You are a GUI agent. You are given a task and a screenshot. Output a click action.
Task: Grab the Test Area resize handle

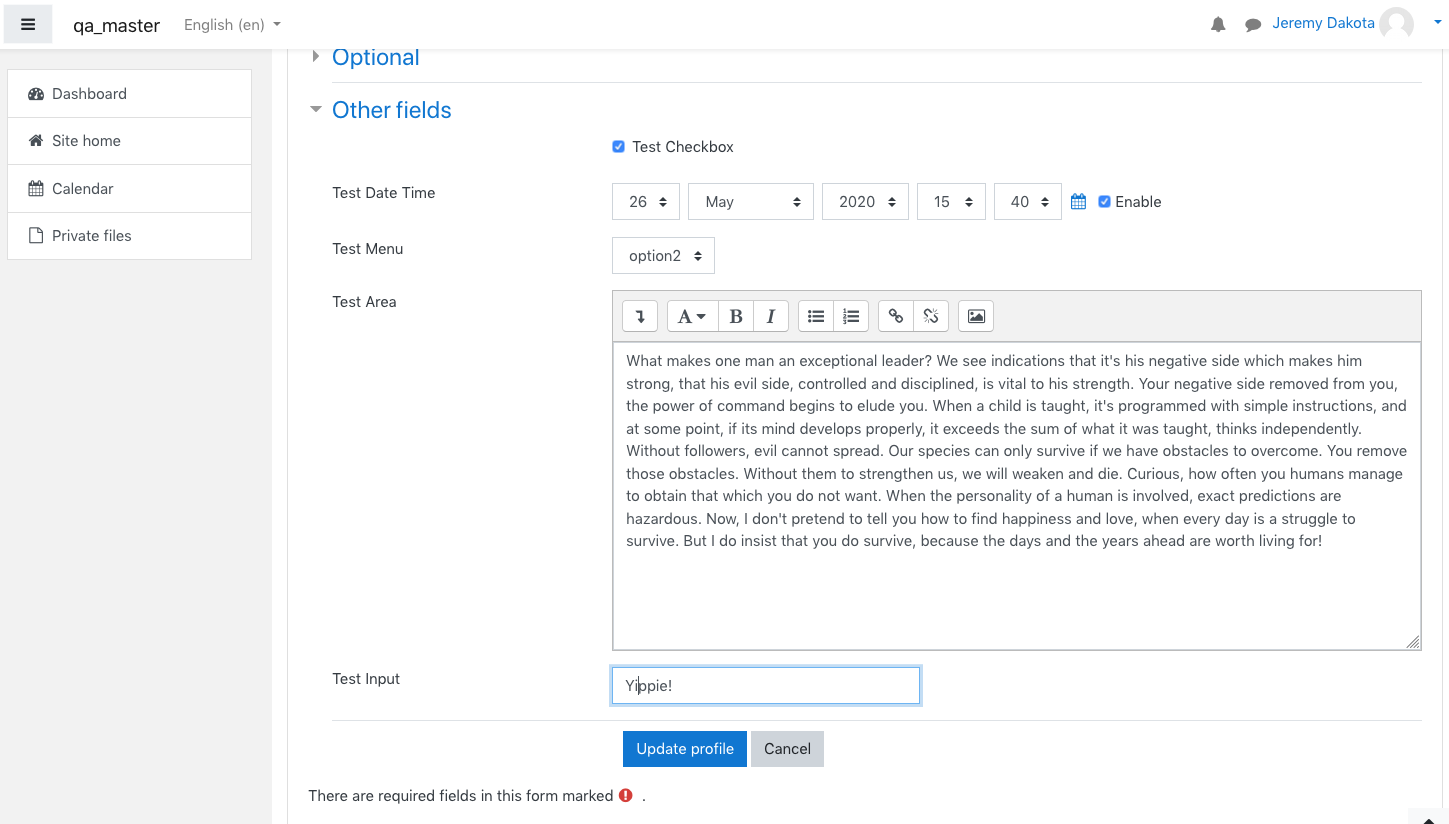[x=1413, y=642]
